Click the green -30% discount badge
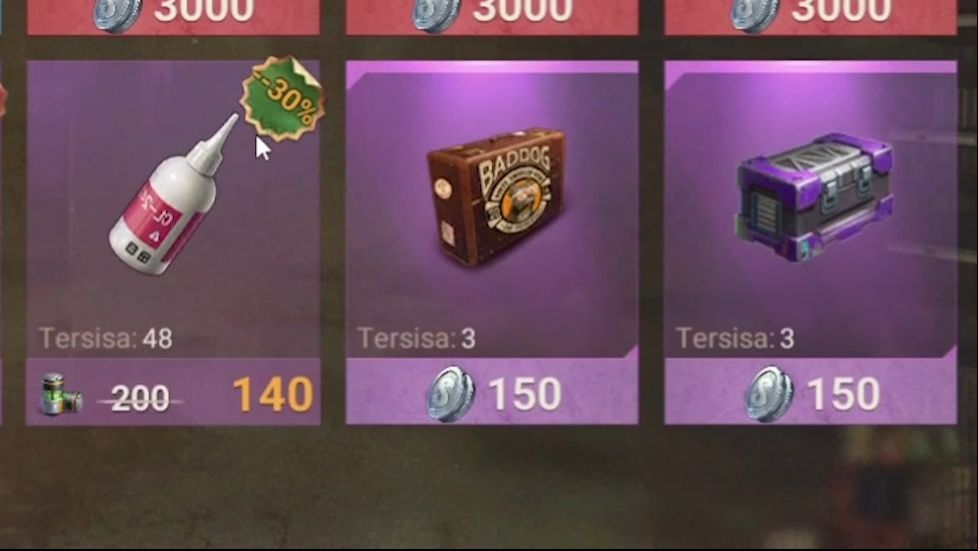This screenshot has height=551, width=978. tap(283, 99)
